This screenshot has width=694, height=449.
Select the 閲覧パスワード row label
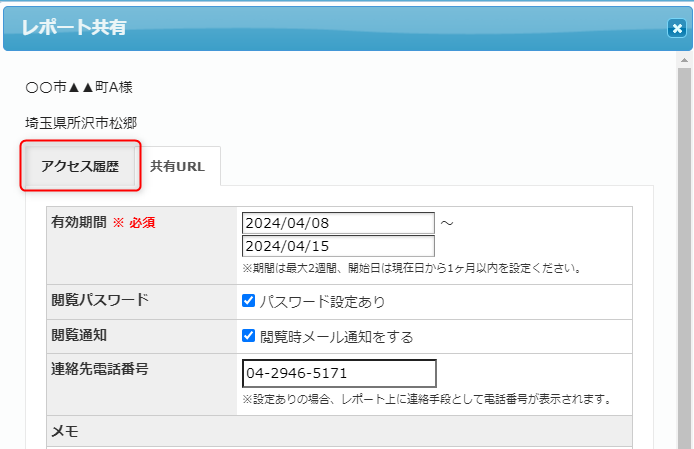[99, 299]
